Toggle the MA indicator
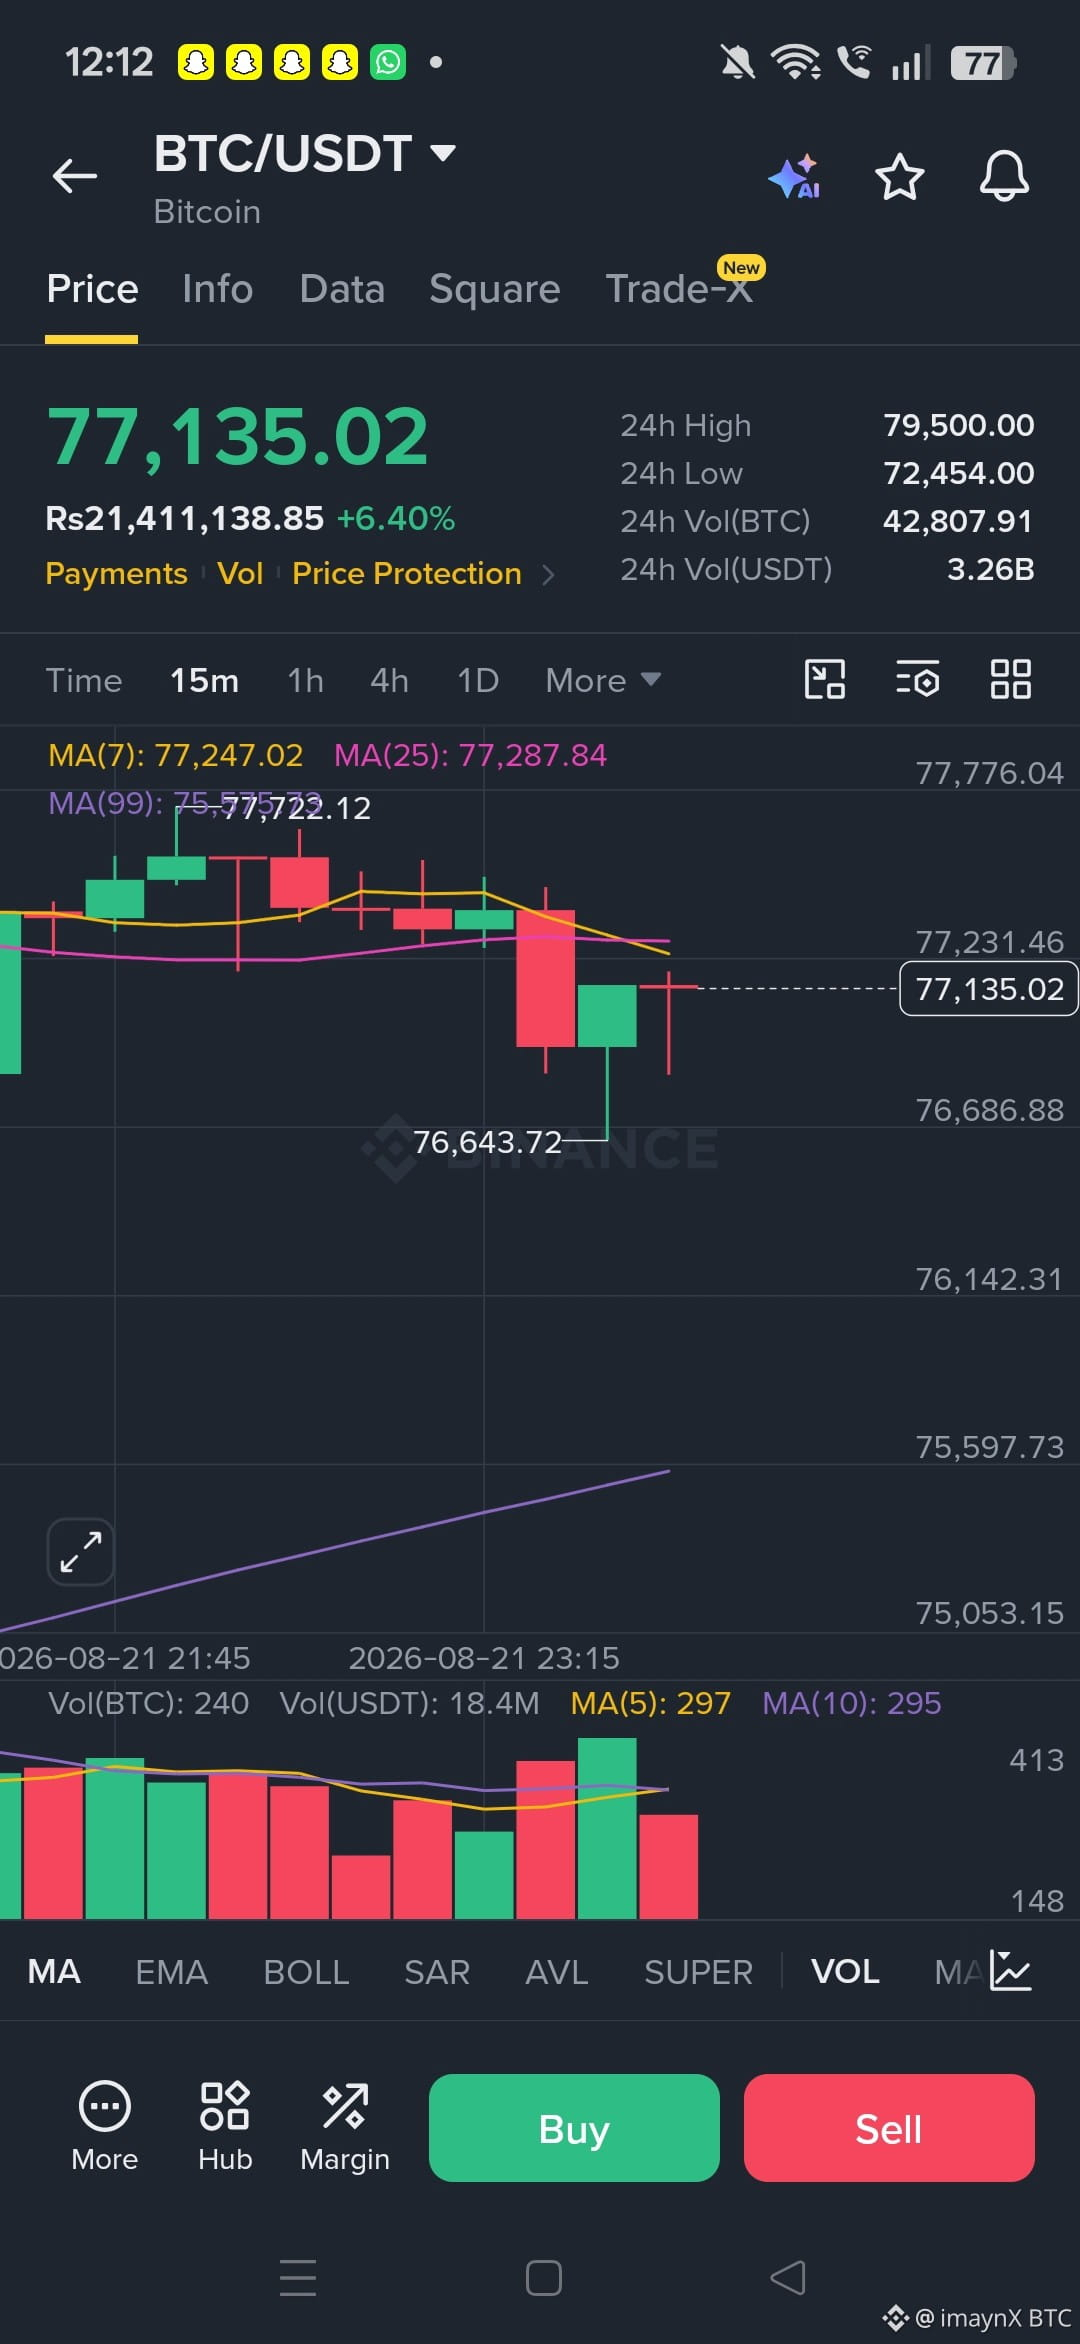This screenshot has height=2344, width=1080. tap(54, 1972)
